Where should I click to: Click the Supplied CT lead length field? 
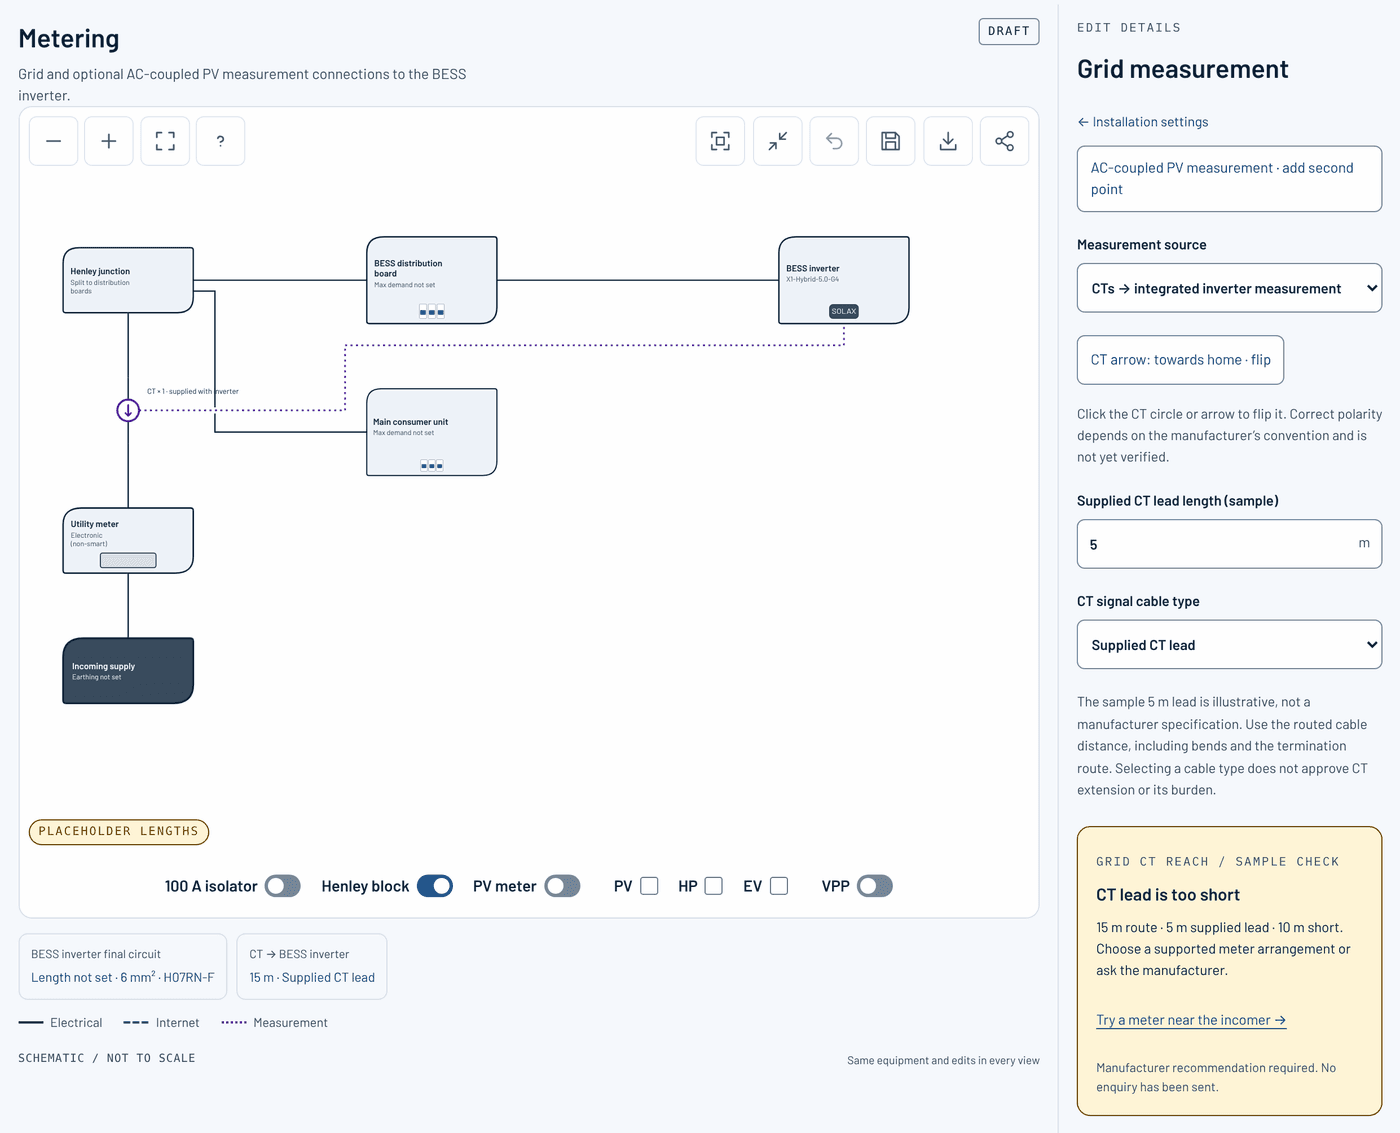(x=1229, y=544)
